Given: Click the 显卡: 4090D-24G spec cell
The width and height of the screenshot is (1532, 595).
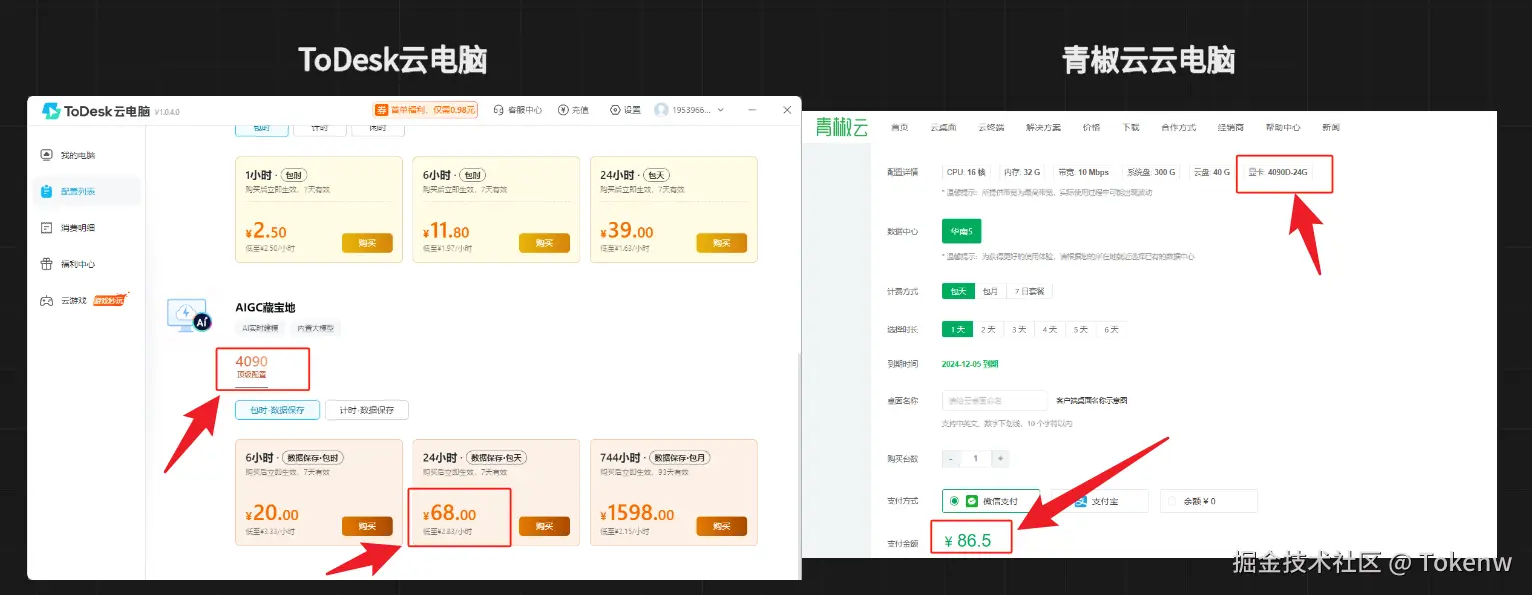Looking at the screenshot, I should coord(1278,172).
